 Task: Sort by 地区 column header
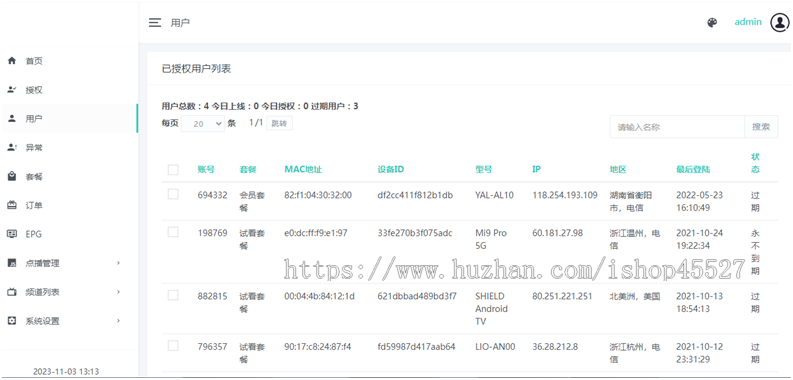click(x=619, y=170)
